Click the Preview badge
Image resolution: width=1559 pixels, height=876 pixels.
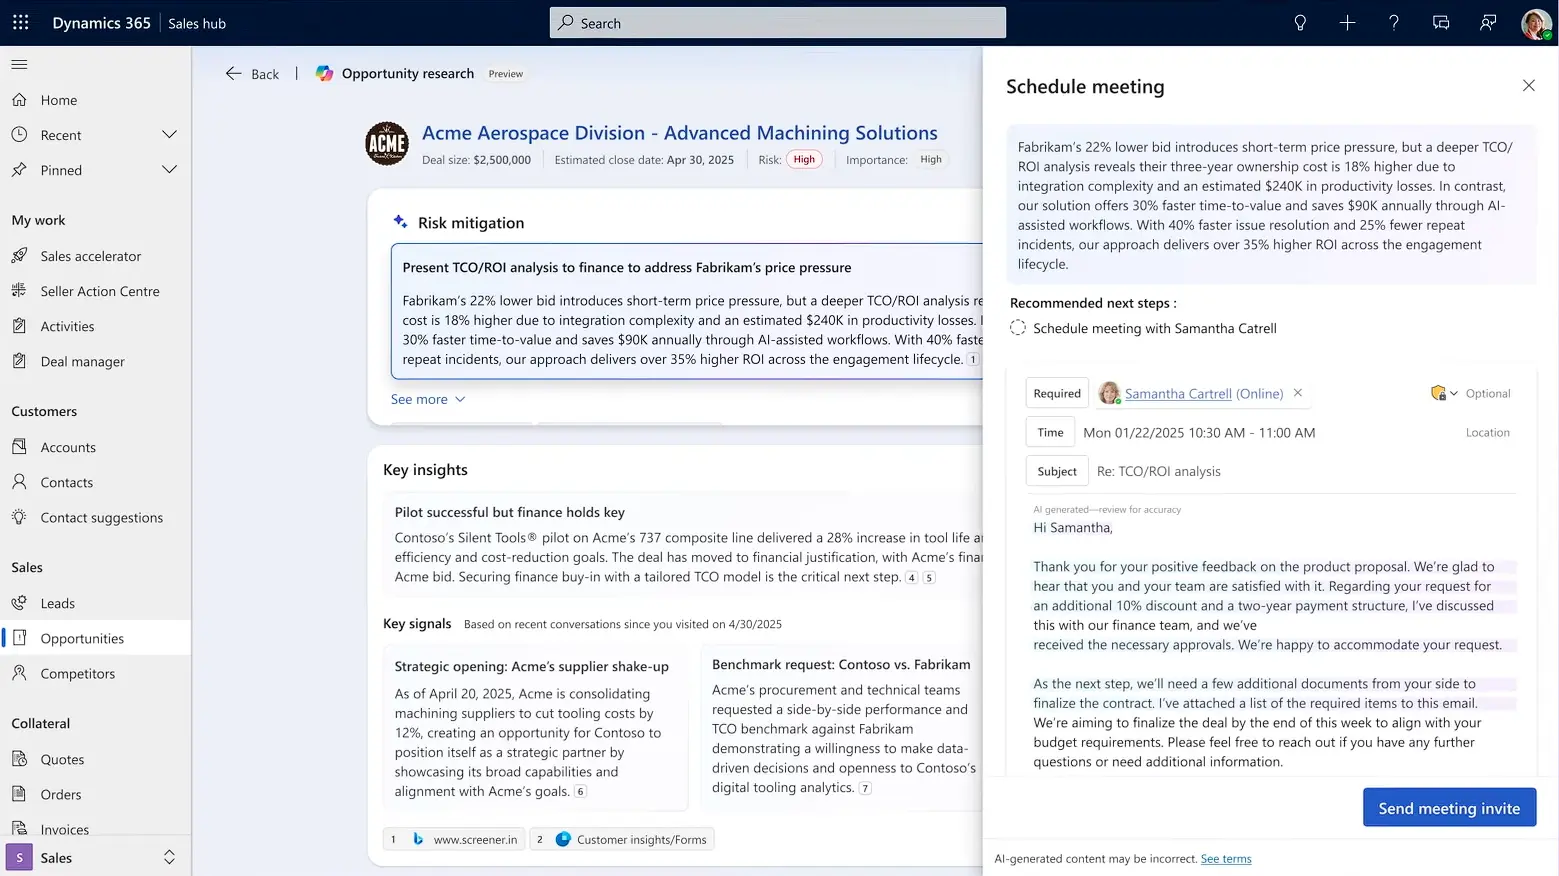click(x=505, y=74)
